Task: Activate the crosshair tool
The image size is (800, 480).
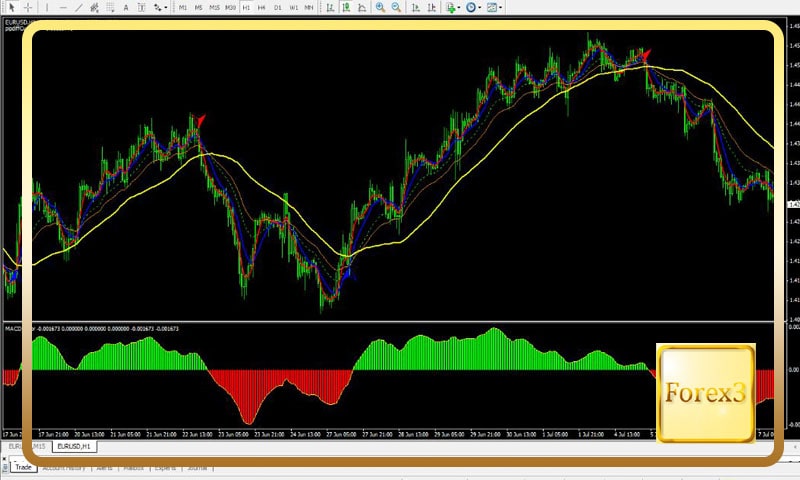Action: click(27, 7)
